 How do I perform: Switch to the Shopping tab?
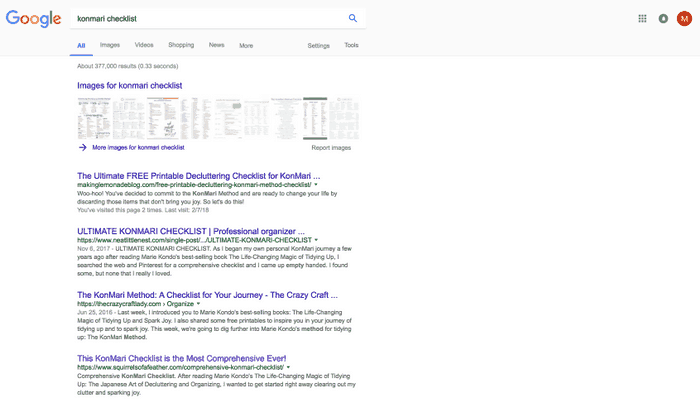[x=181, y=45]
